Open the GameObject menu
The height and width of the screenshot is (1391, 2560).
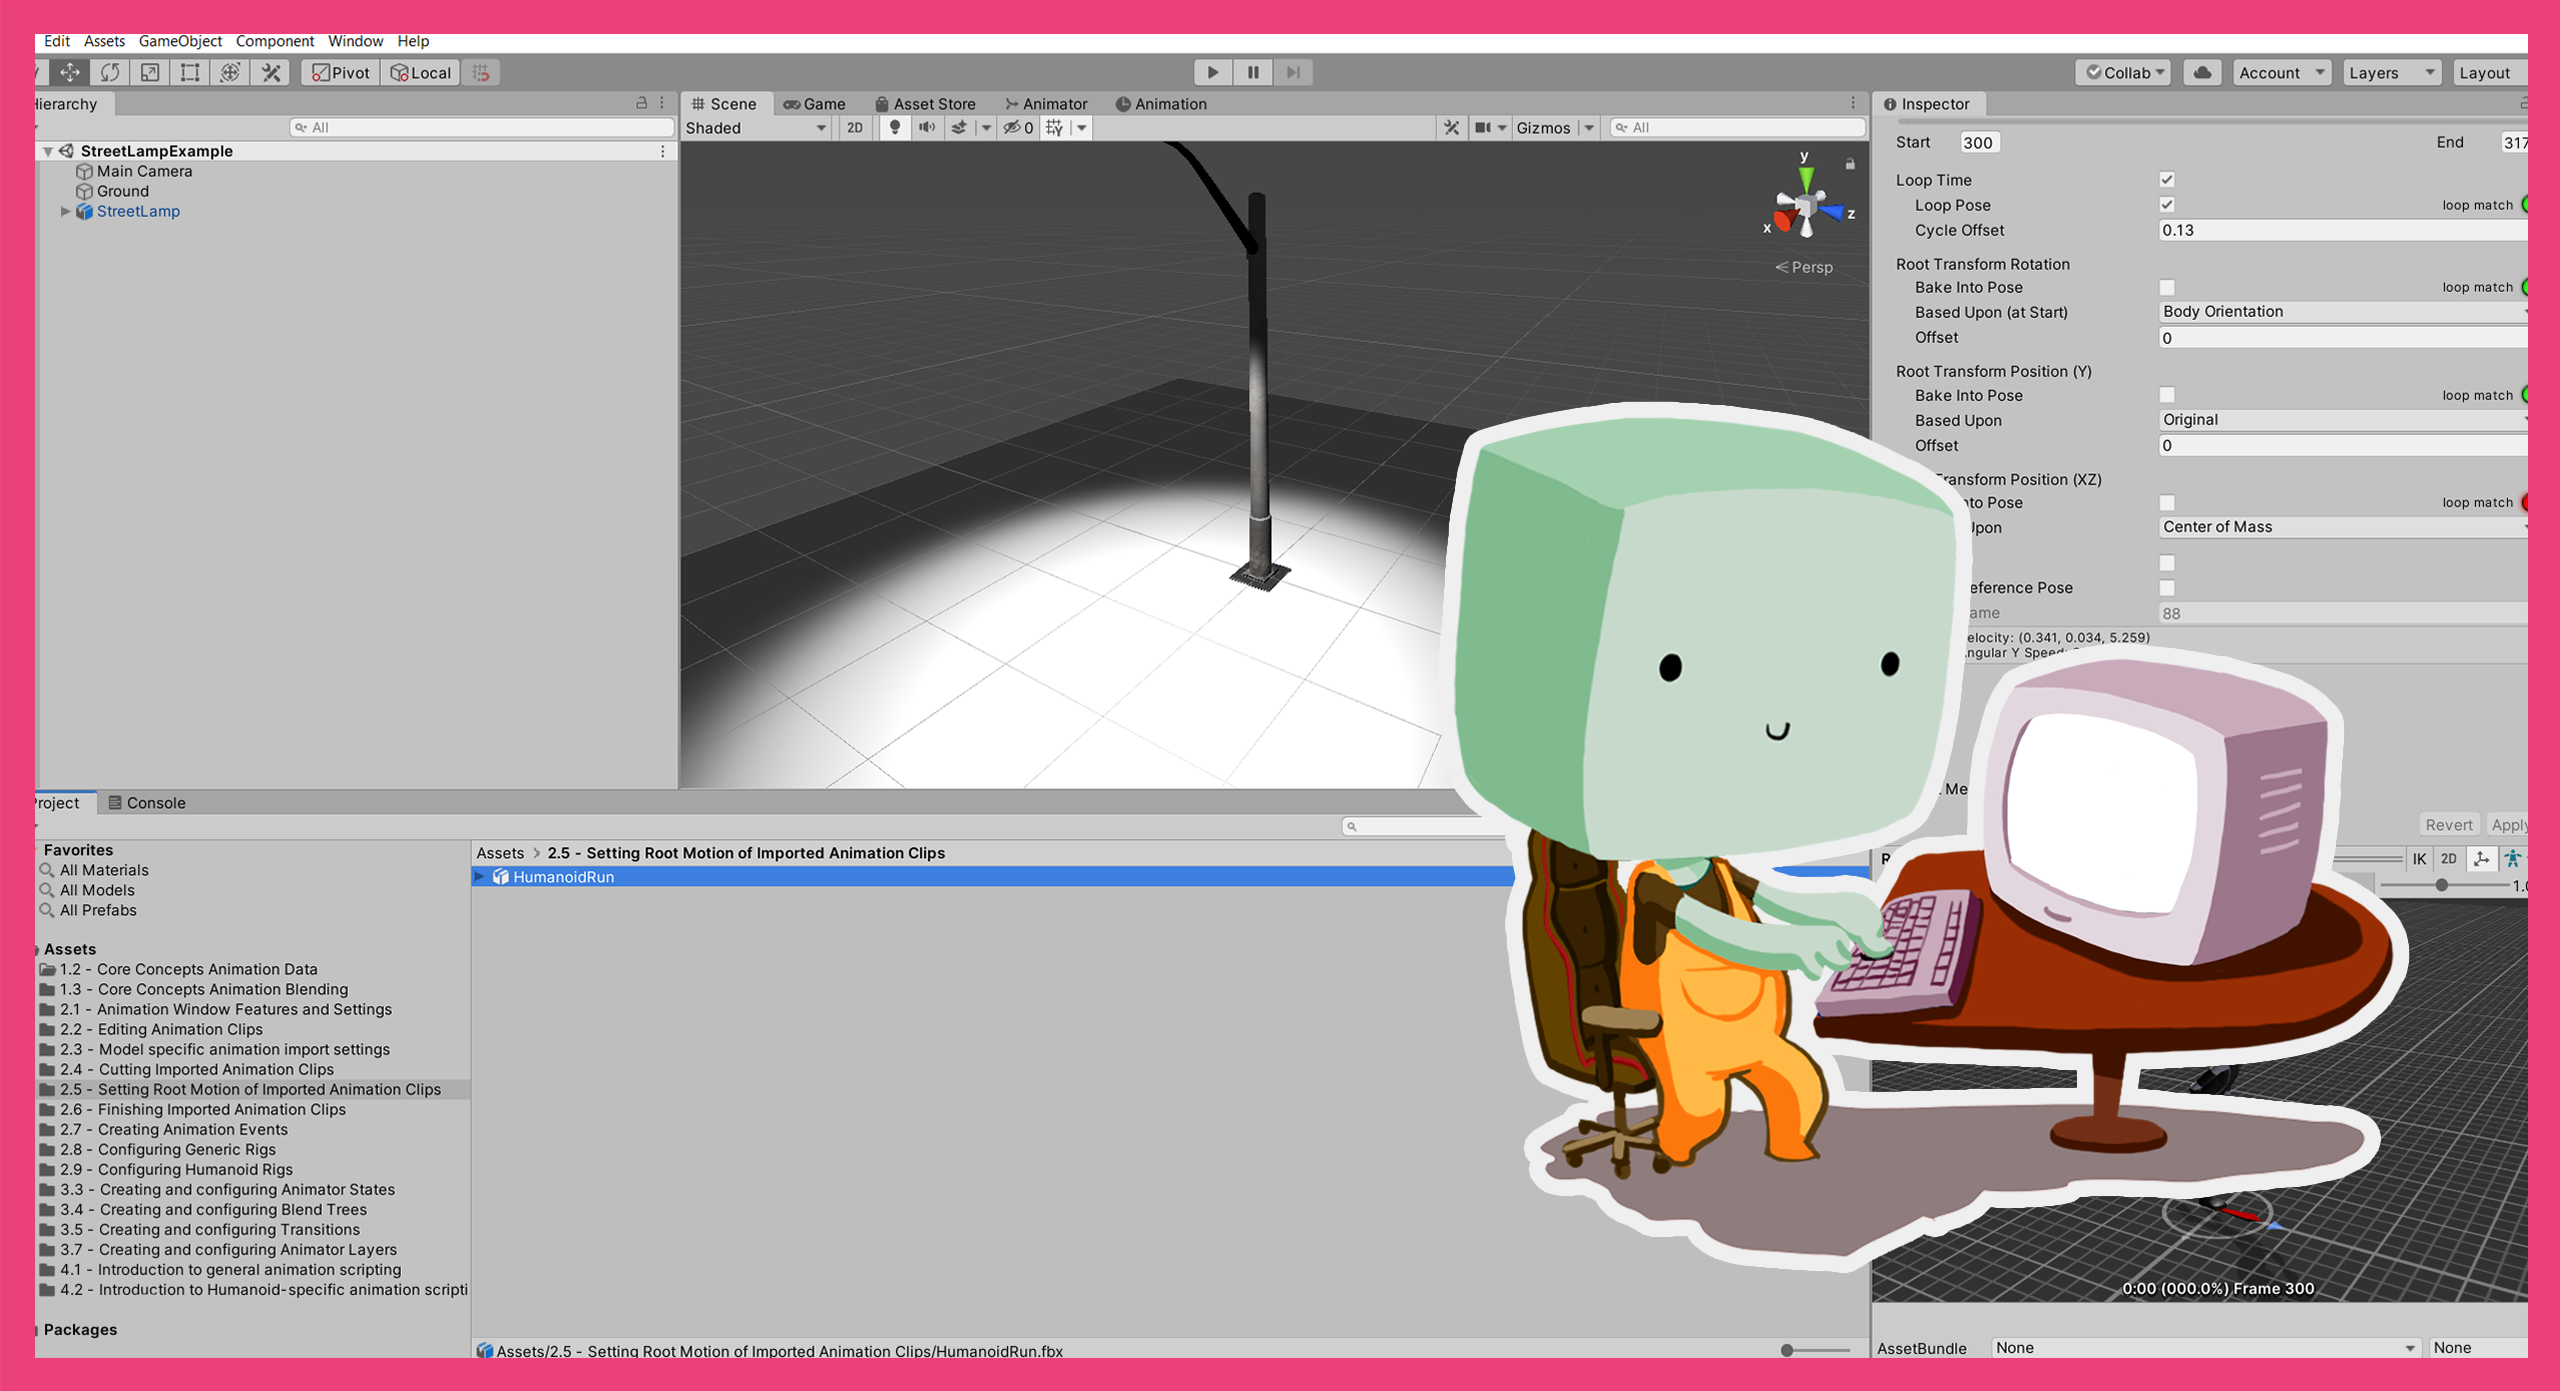[x=180, y=41]
